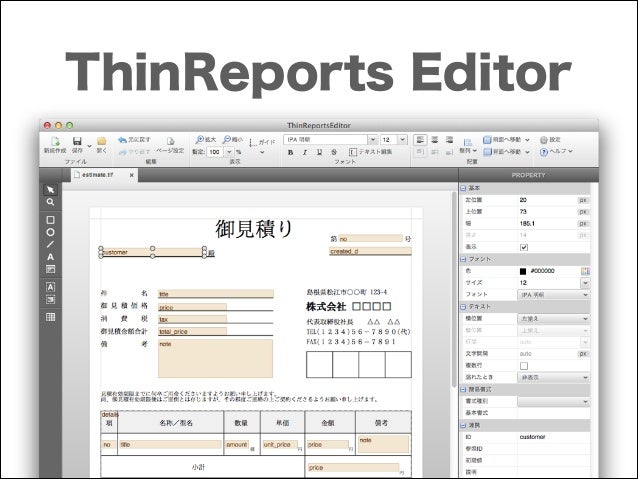
Task: Toggle bold formatting
Action: 290,152
